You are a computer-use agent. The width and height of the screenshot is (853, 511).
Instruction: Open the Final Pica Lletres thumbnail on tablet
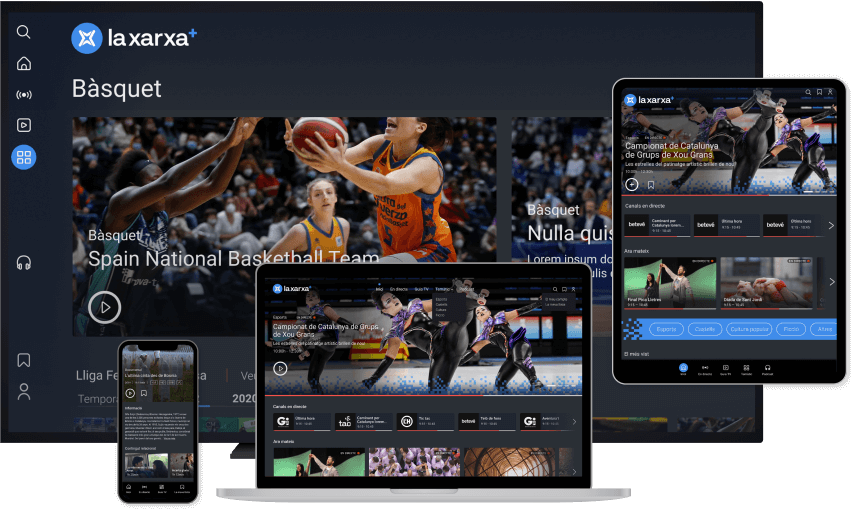click(x=668, y=283)
